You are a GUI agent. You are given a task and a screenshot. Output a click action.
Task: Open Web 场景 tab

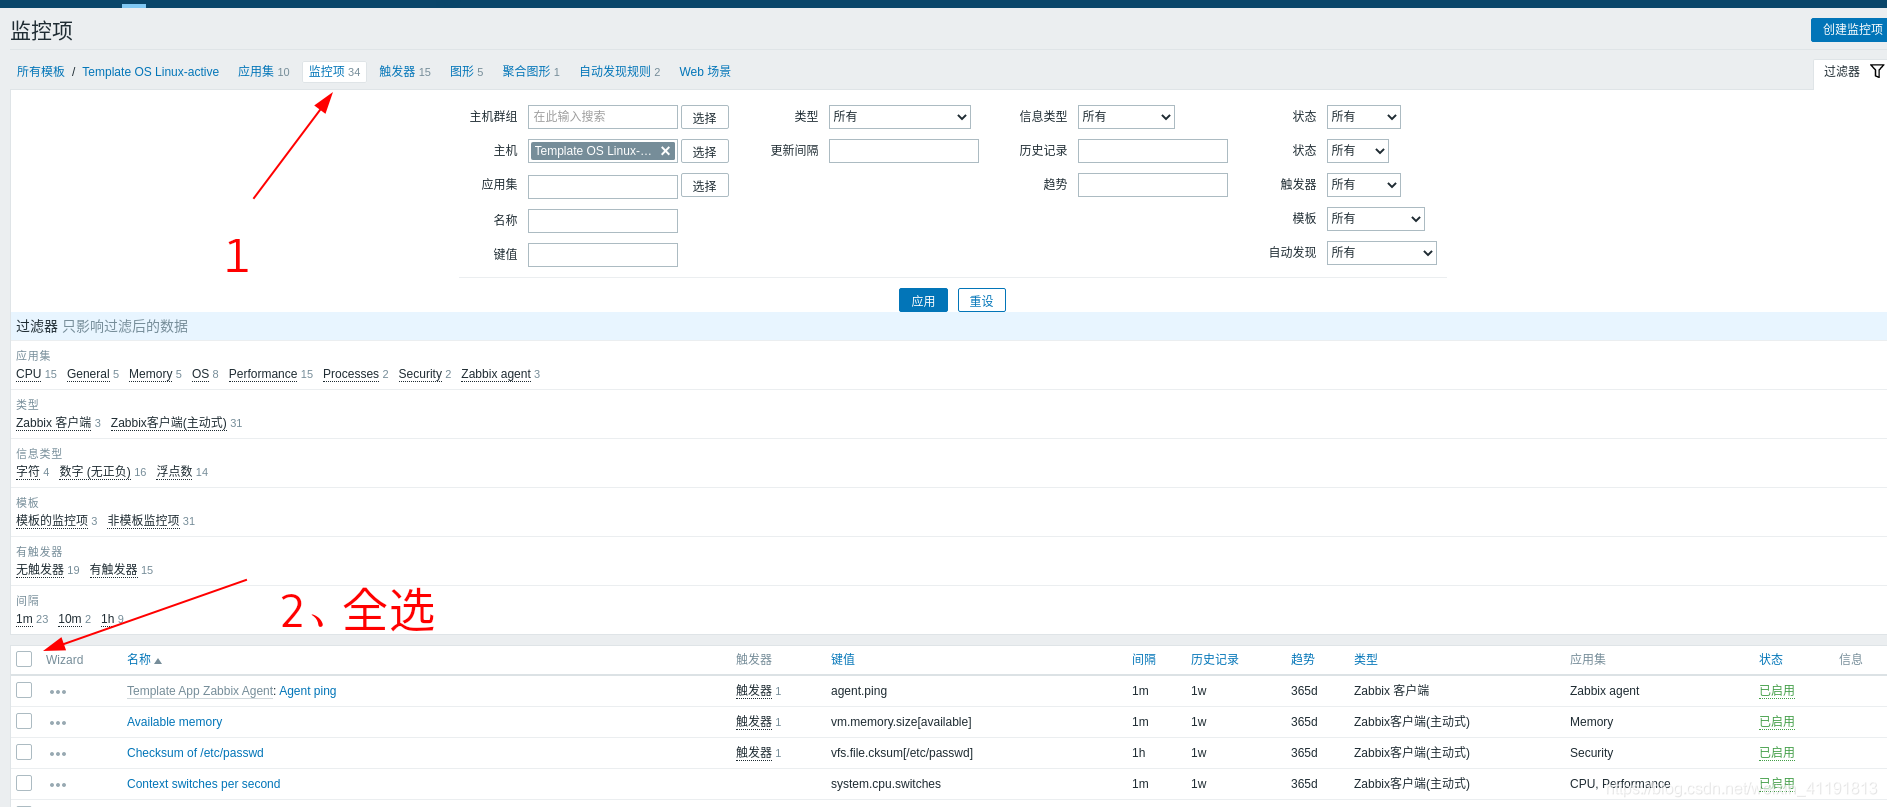pyautogui.click(x=705, y=72)
